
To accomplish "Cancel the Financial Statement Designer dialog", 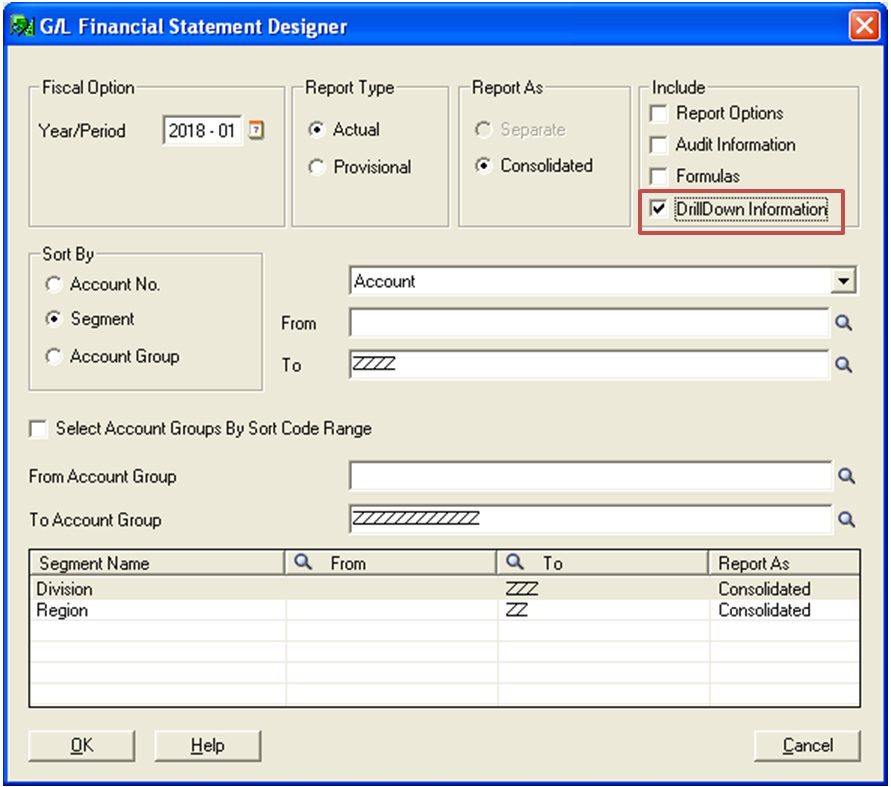I will tap(807, 746).
